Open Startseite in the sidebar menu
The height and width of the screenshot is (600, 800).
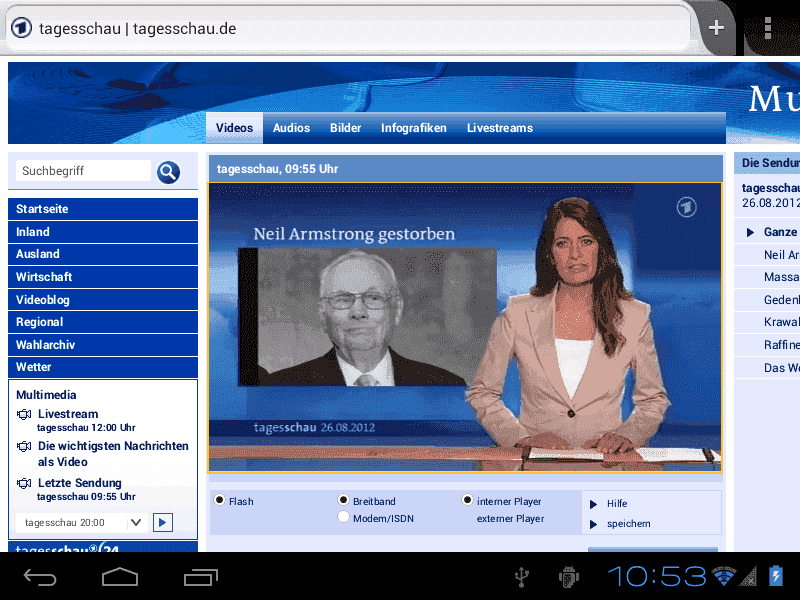(x=103, y=209)
